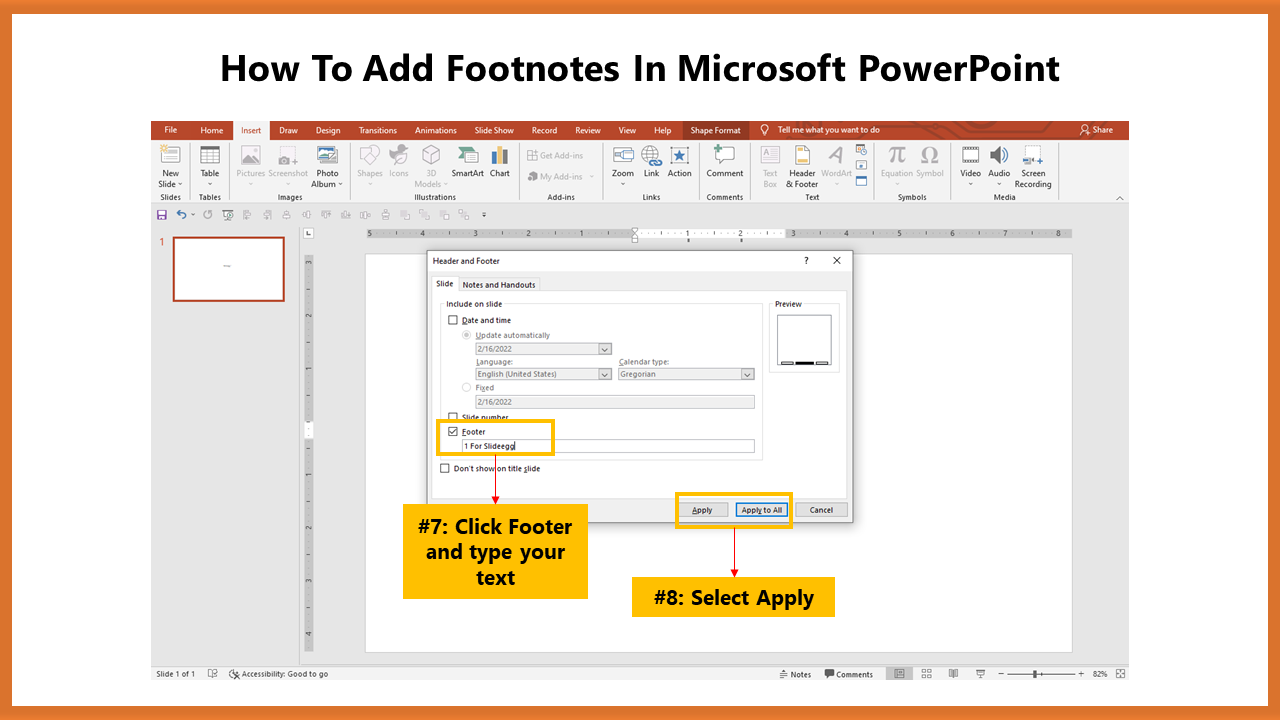Screen dimensions: 1280x720
Task: Click the Header & Footer icon
Action: click(803, 155)
